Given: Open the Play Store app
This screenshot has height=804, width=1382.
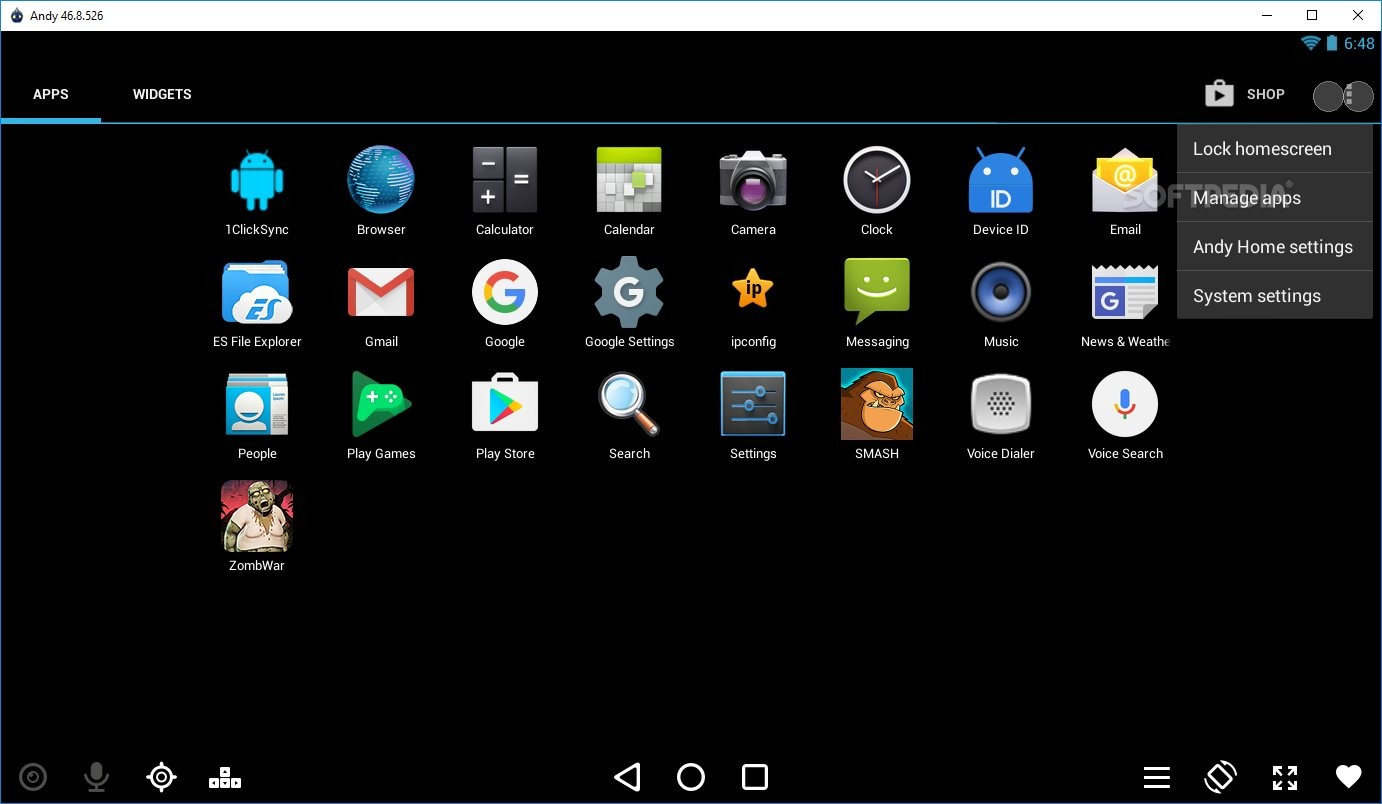Looking at the screenshot, I should pyautogui.click(x=505, y=415).
